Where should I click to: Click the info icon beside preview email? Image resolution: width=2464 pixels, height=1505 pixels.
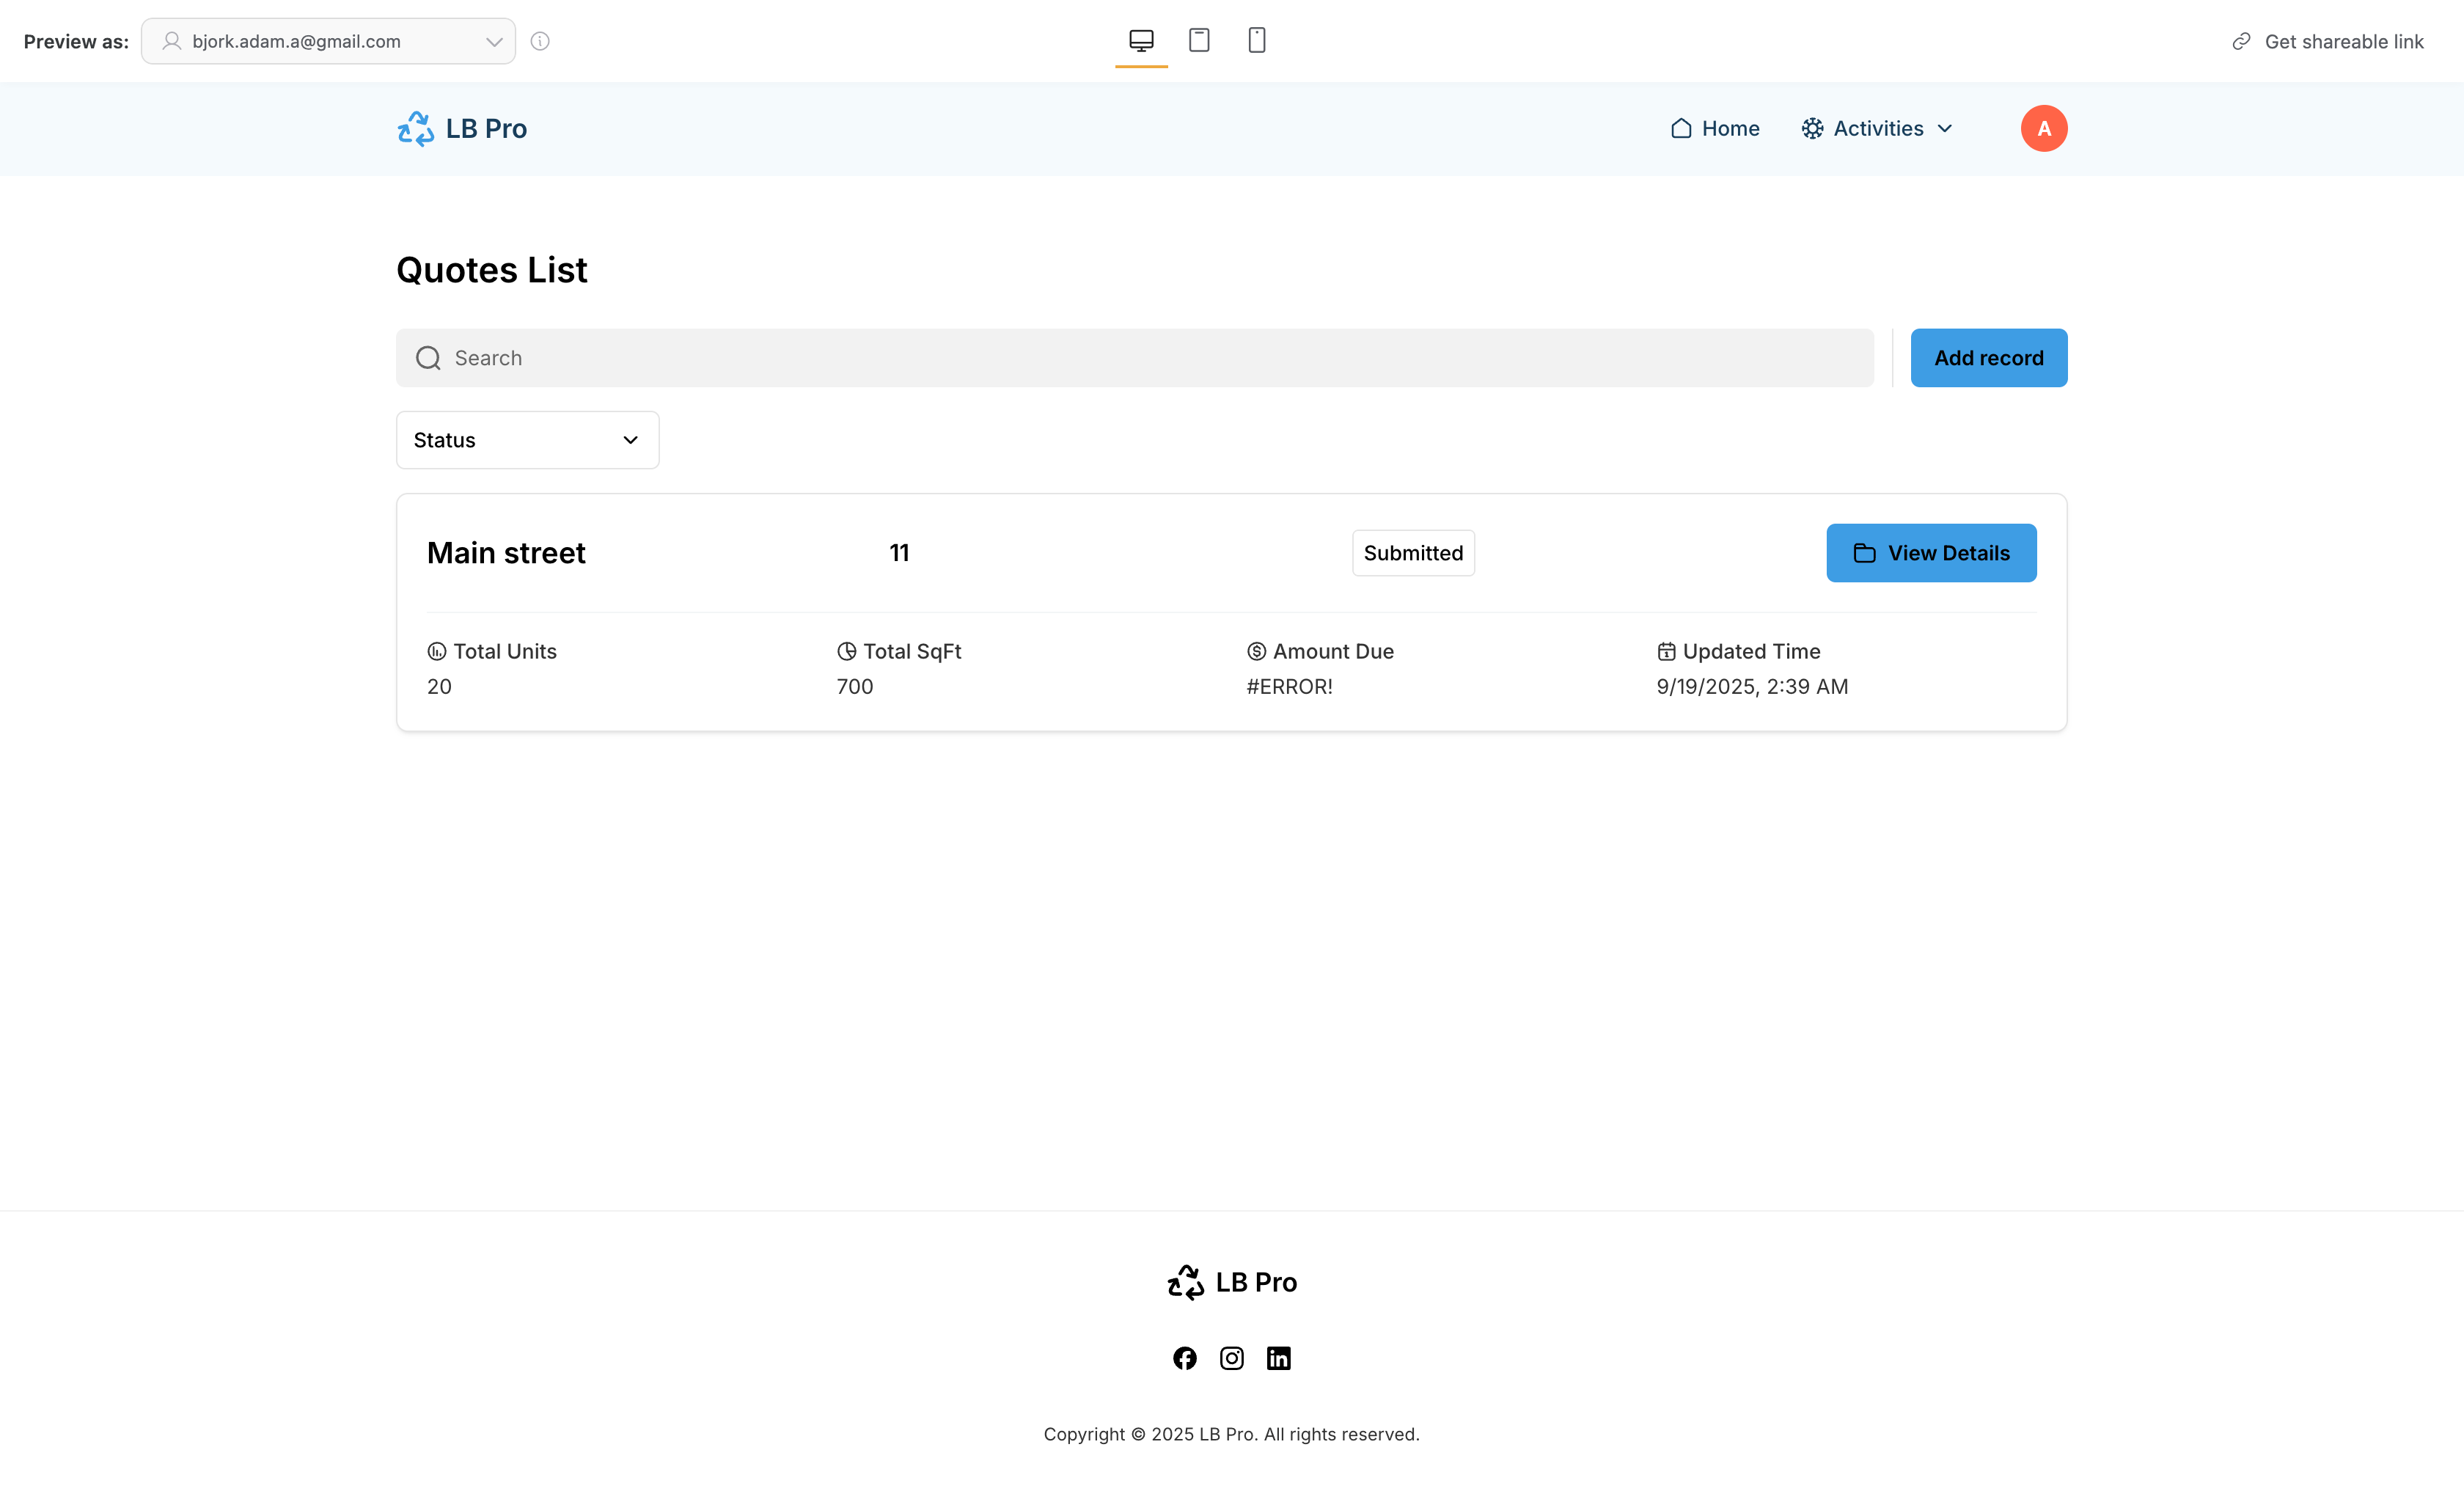click(x=540, y=41)
